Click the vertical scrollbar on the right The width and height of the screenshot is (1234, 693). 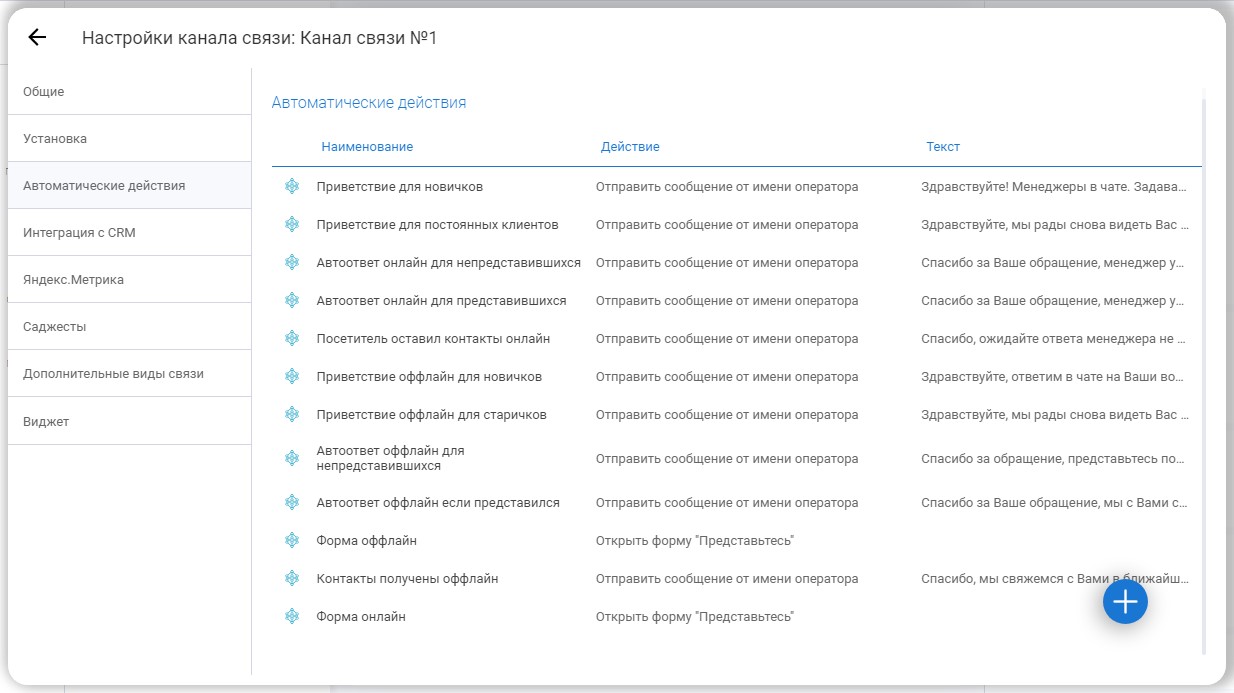coord(1204,370)
